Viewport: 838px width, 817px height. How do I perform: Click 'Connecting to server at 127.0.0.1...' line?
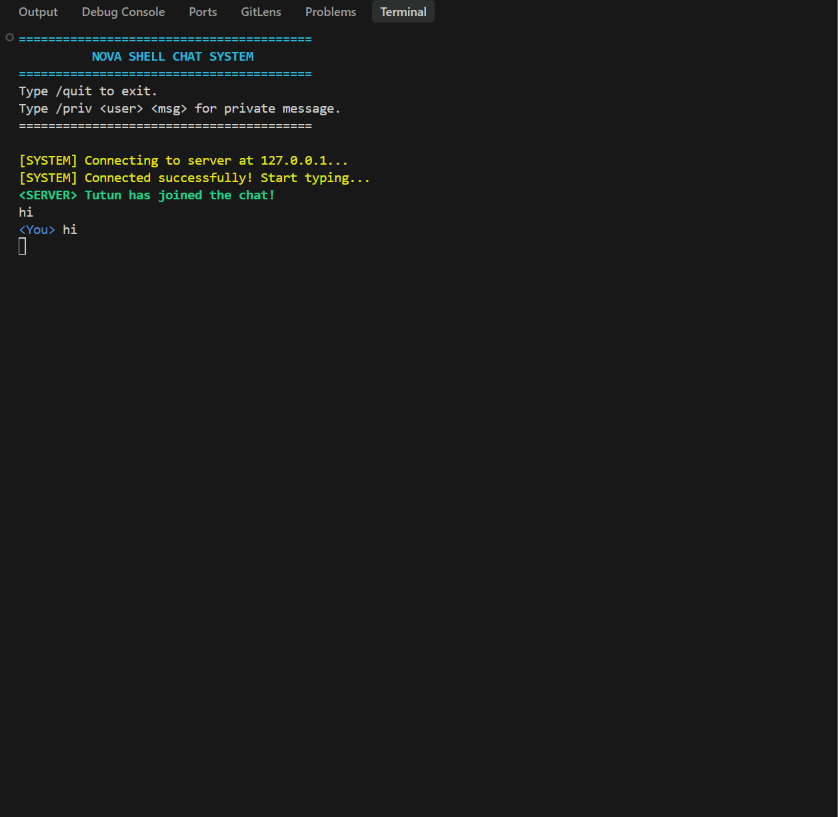pyautogui.click(x=183, y=161)
